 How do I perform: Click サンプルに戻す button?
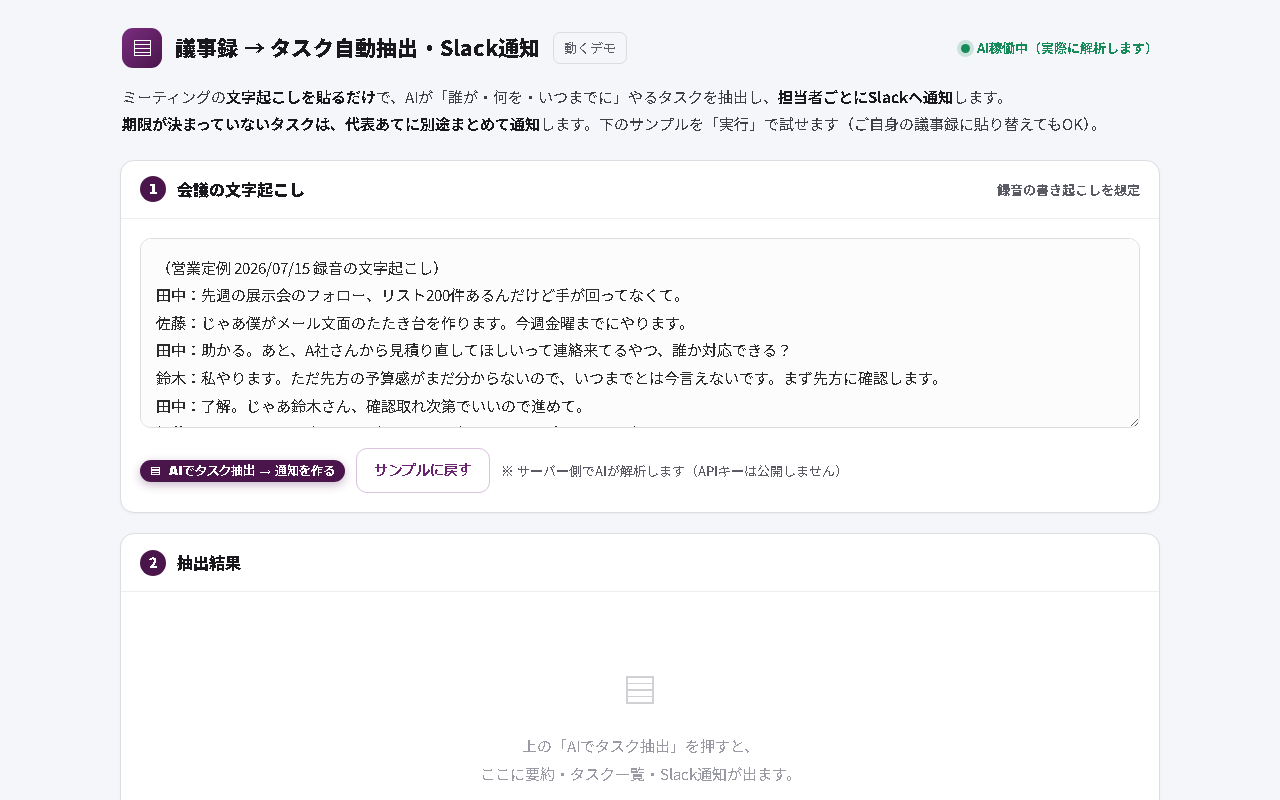[423, 470]
